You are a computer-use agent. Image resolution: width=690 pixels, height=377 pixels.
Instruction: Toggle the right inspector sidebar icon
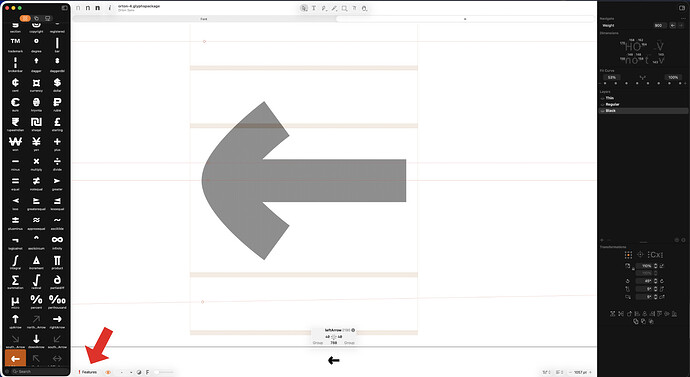pyautogui.click(x=683, y=8)
